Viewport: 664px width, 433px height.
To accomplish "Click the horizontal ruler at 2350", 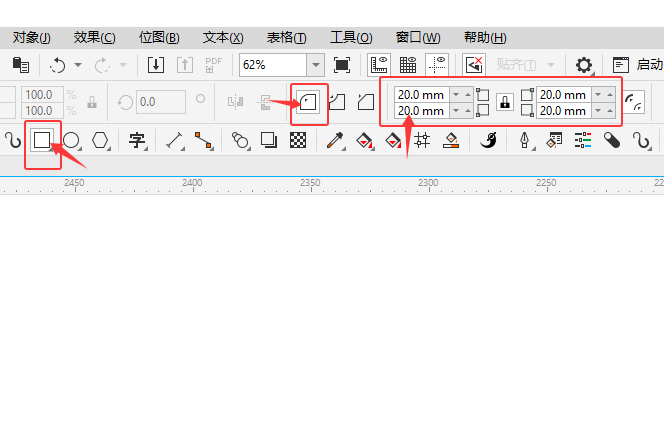I will tap(310, 183).
